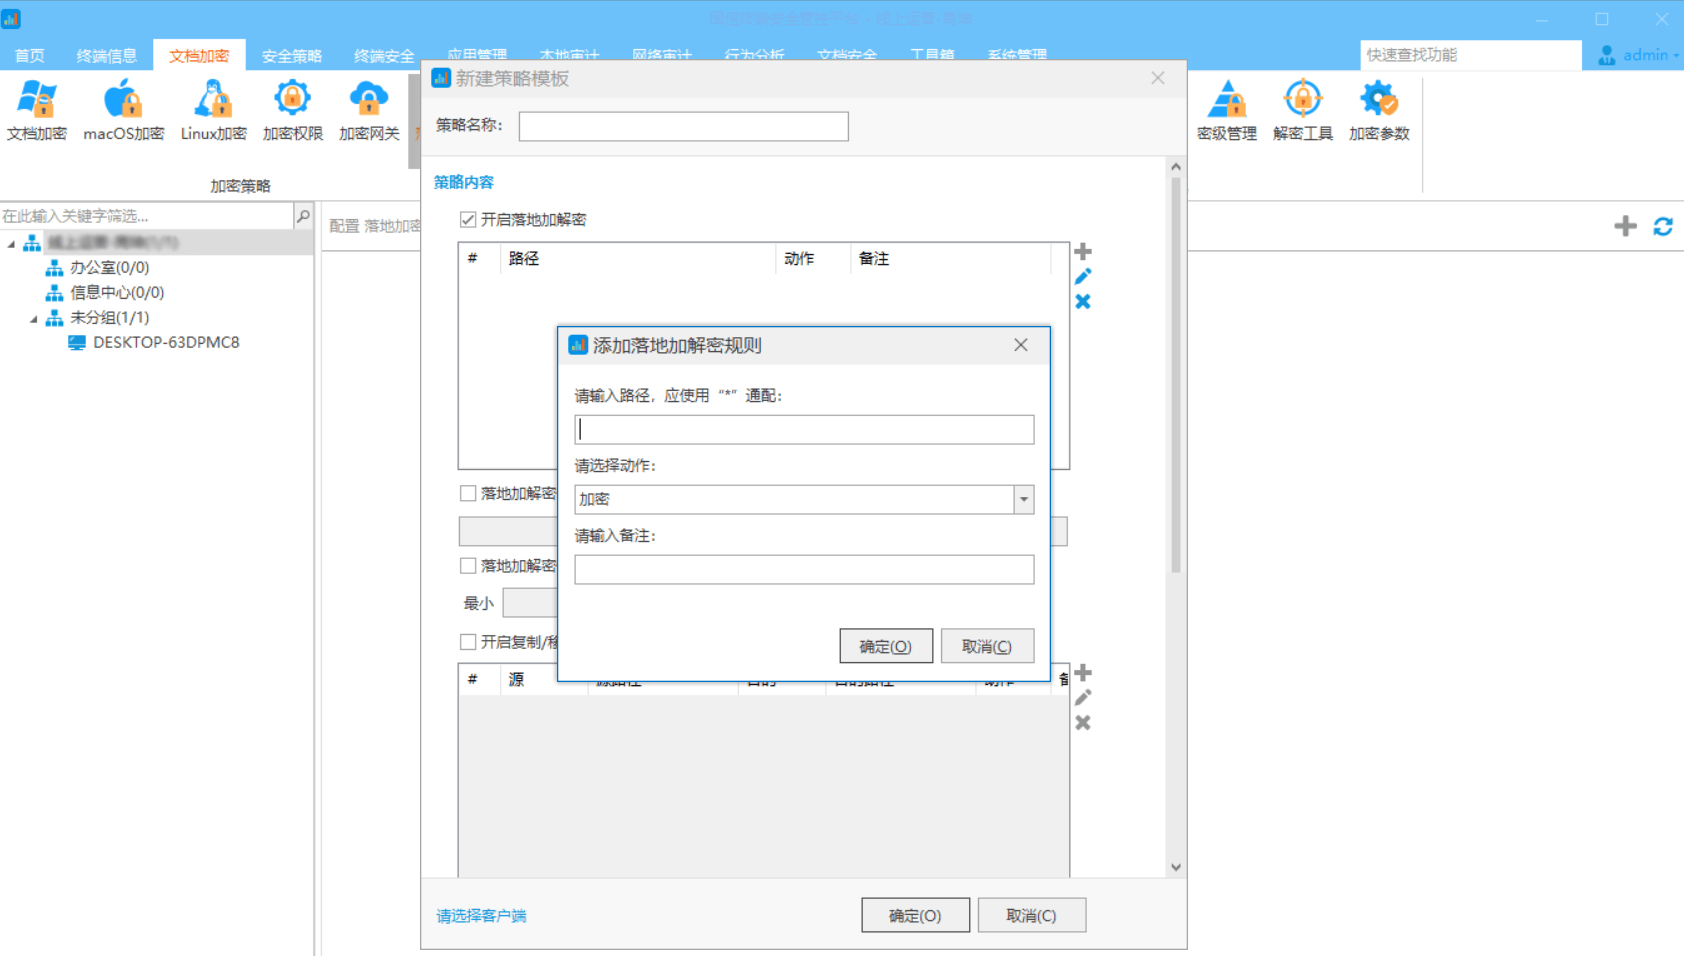The image size is (1684, 956).
Task: Click the magnifier icon beside the keyword filter
Action: [x=303, y=215]
